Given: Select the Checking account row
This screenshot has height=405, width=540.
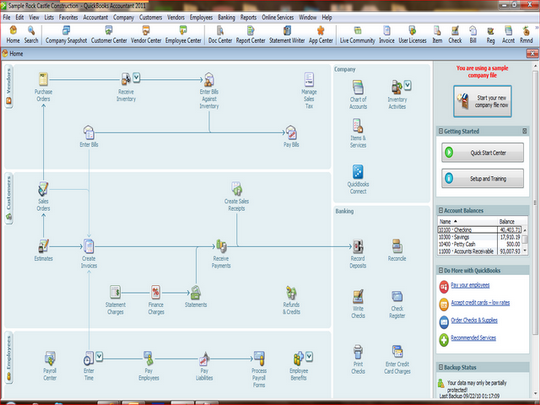Looking at the screenshot, I should [480, 230].
